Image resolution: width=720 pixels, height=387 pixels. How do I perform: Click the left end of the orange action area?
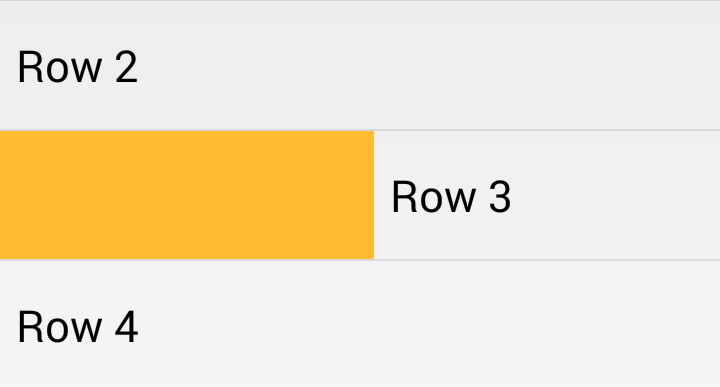[x=4, y=195]
